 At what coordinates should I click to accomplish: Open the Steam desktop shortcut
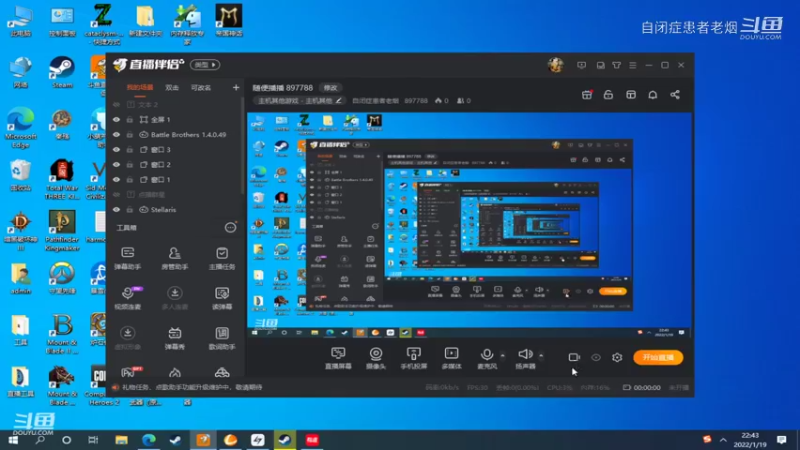click(62, 72)
